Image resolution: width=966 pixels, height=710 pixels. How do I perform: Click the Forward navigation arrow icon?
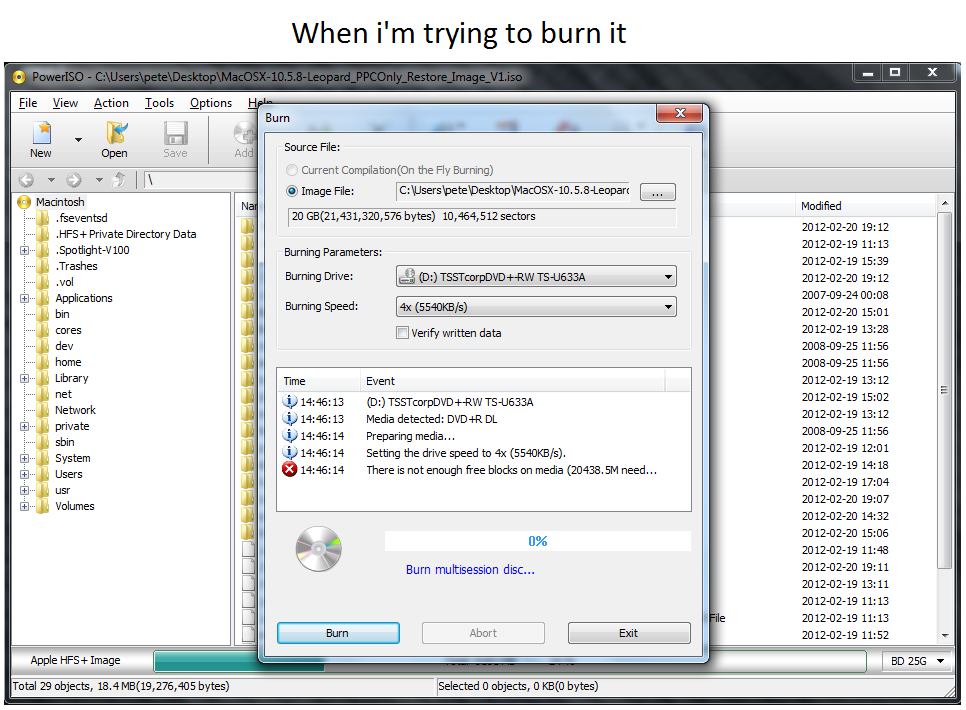[x=74, y=179]
